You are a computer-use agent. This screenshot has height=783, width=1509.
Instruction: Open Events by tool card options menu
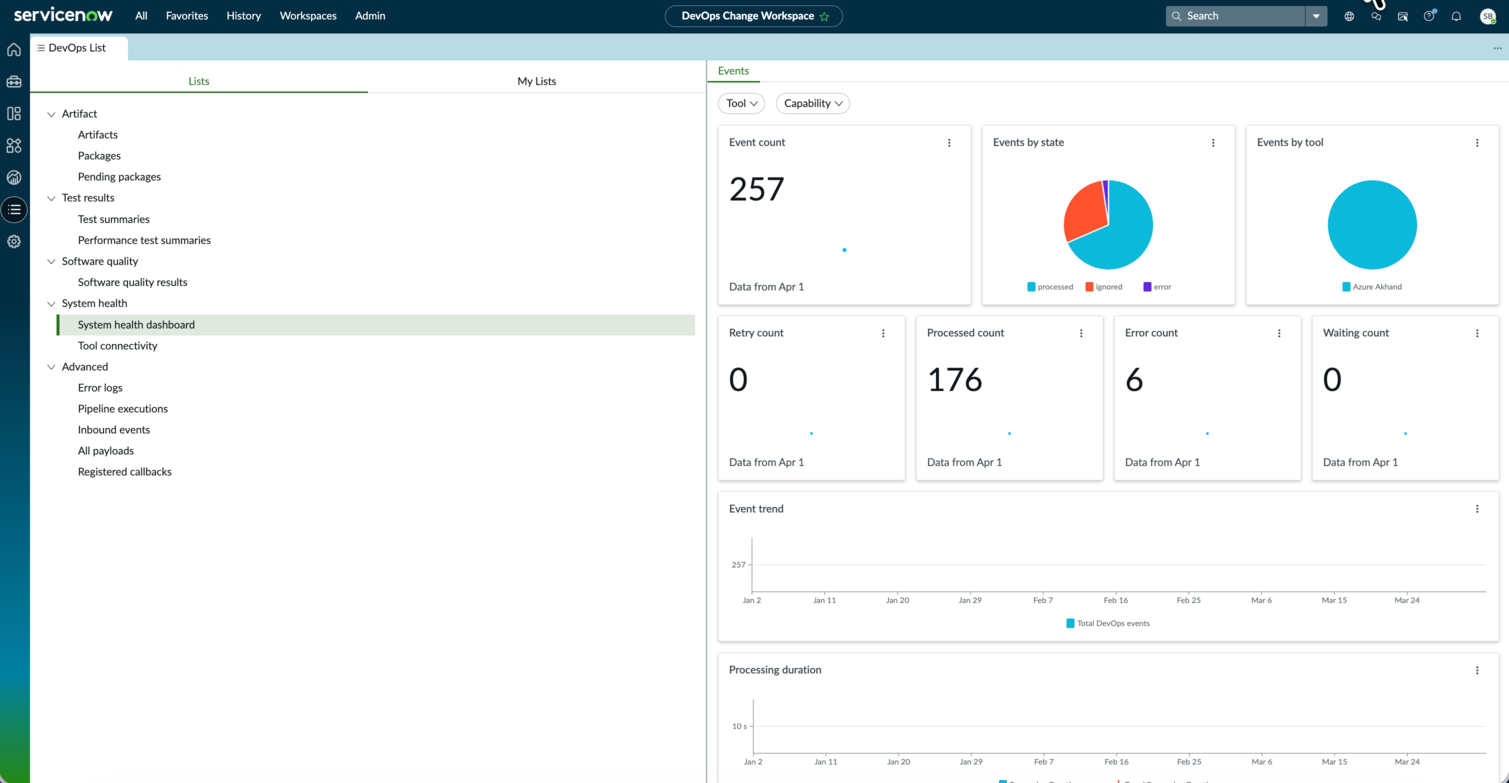[x=1477, y=143]
